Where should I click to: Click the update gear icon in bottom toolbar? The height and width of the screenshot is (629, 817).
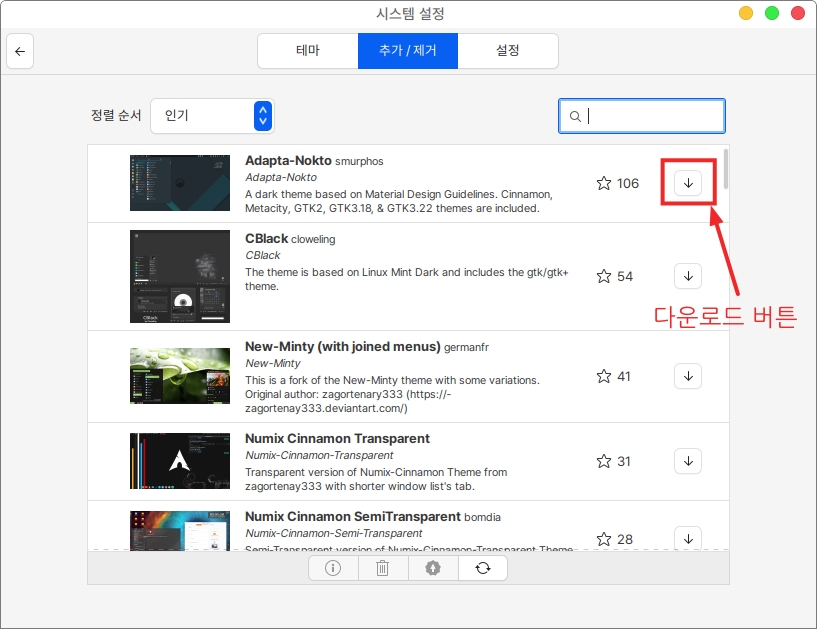pyautogui.click(x=433, y=568)
